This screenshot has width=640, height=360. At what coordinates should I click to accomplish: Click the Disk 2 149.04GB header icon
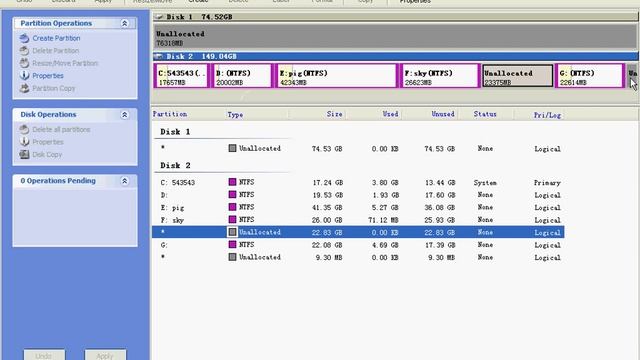coord(158,56)
